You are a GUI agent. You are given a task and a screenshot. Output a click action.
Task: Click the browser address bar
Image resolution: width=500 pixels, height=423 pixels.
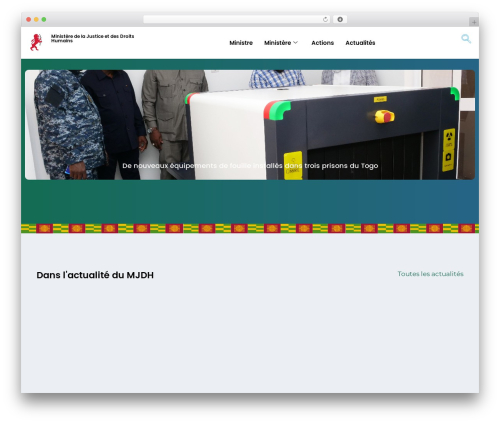coord(236,20)
